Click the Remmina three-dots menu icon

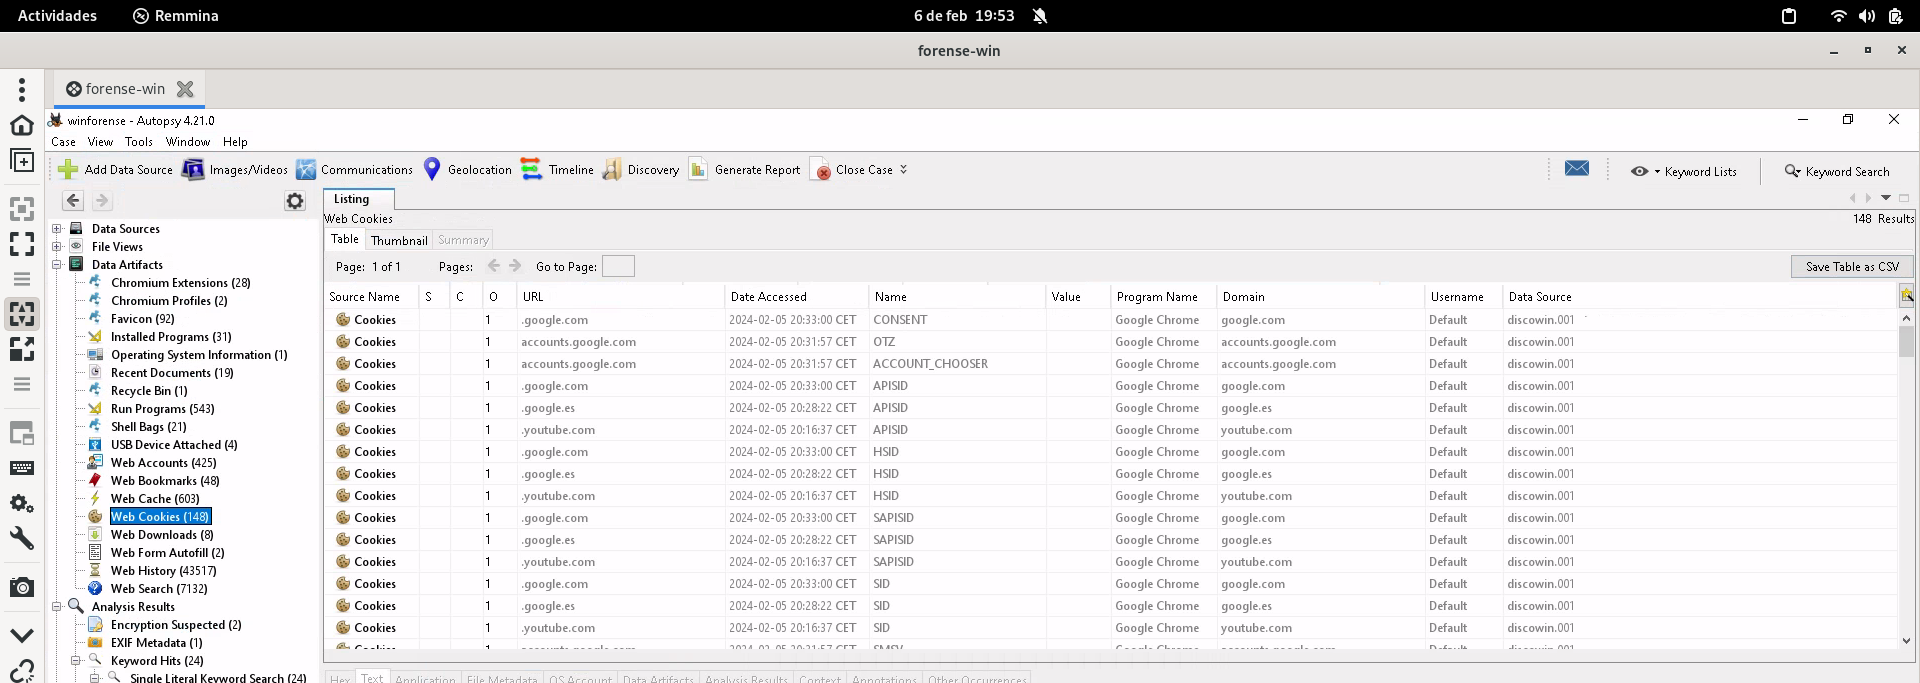(x=22, y=89)
